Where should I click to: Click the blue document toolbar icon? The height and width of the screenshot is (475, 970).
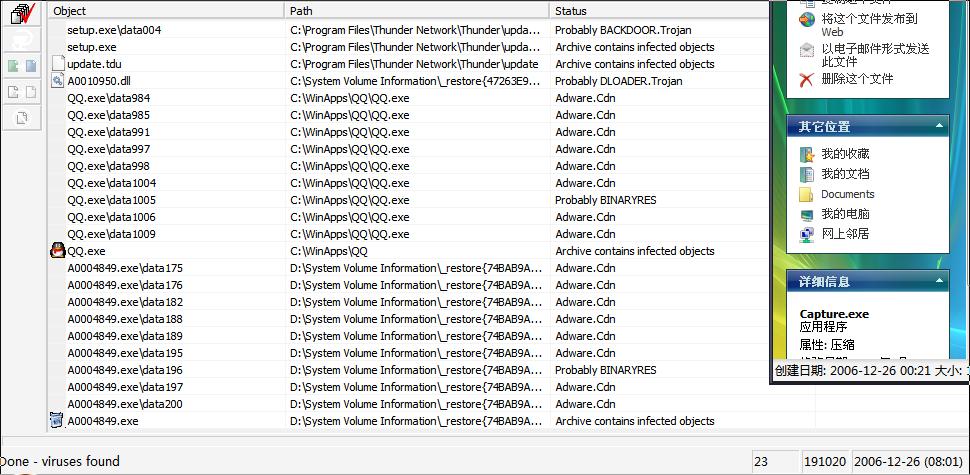[31, 66]
